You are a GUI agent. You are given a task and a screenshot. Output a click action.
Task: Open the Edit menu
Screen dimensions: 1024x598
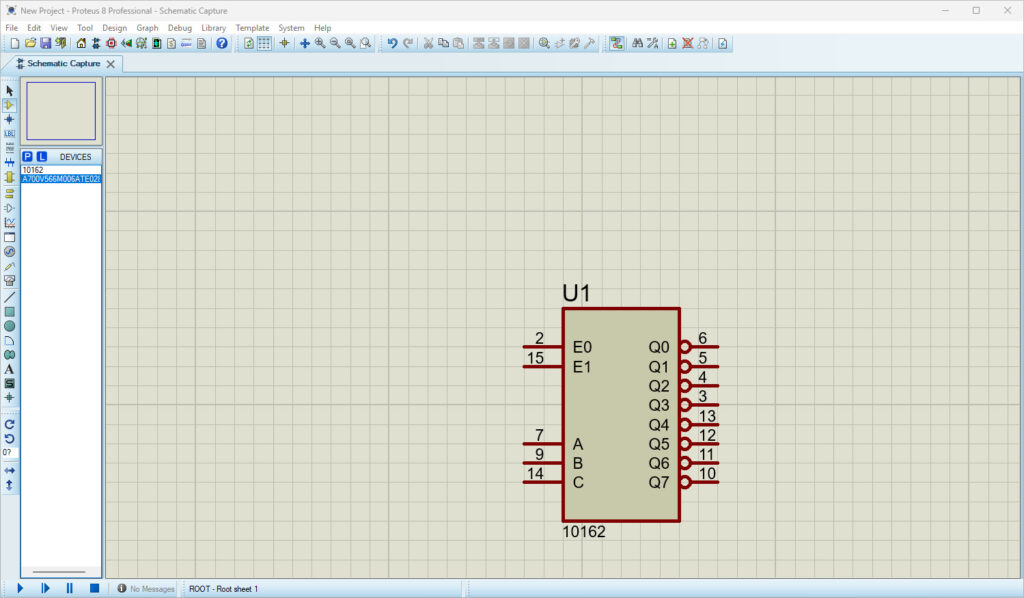tap(34, 28)
